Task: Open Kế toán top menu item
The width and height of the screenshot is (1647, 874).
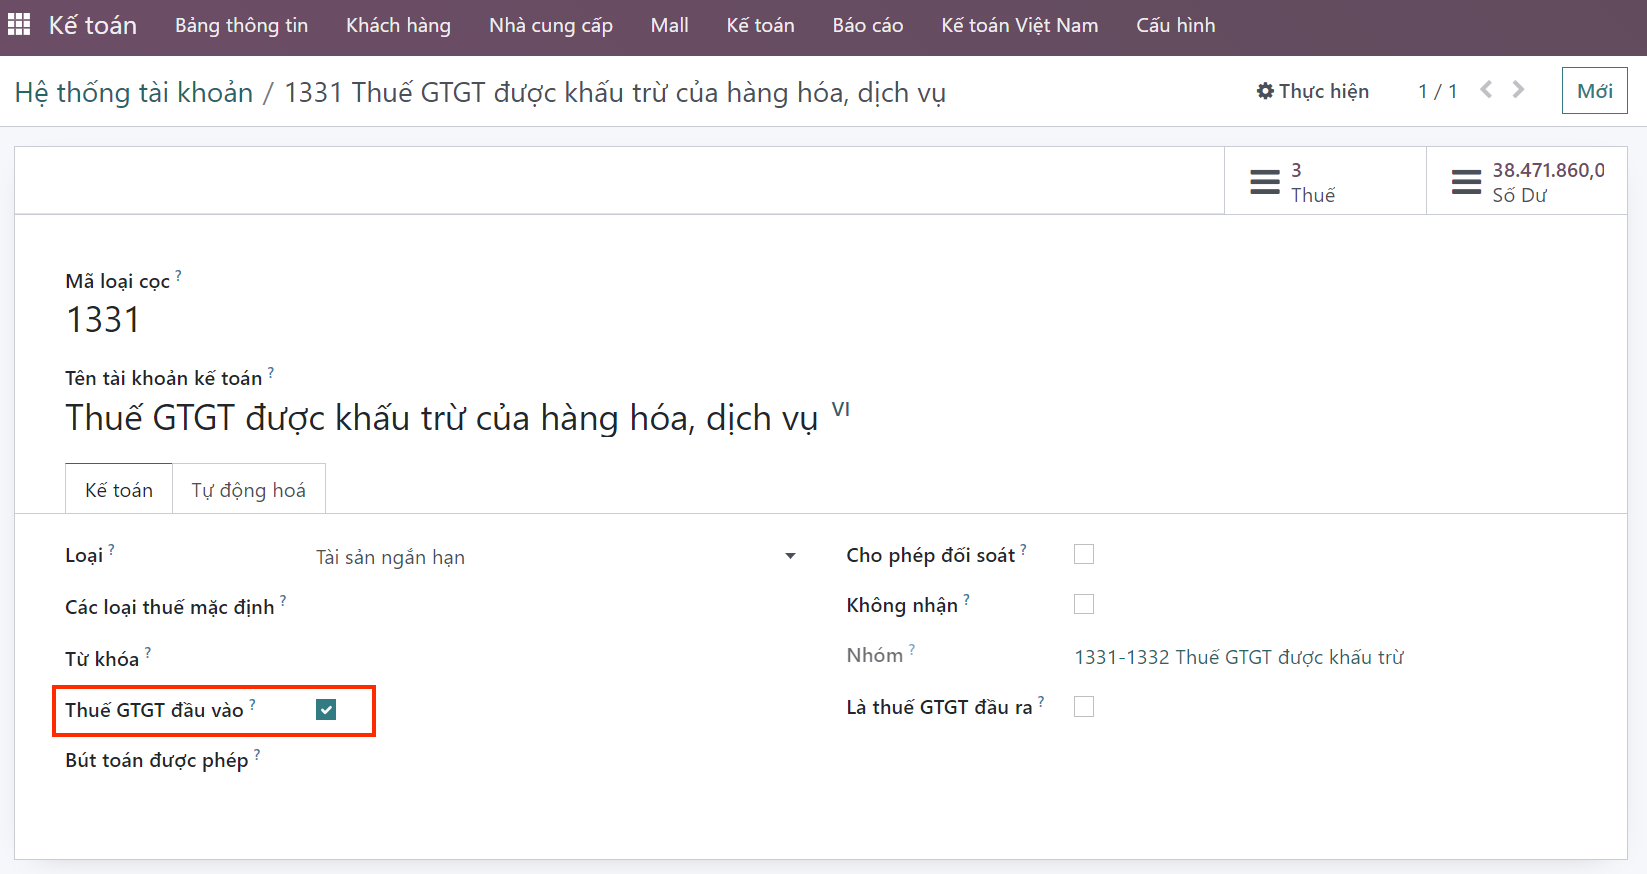Action: (x=760, y=25)
